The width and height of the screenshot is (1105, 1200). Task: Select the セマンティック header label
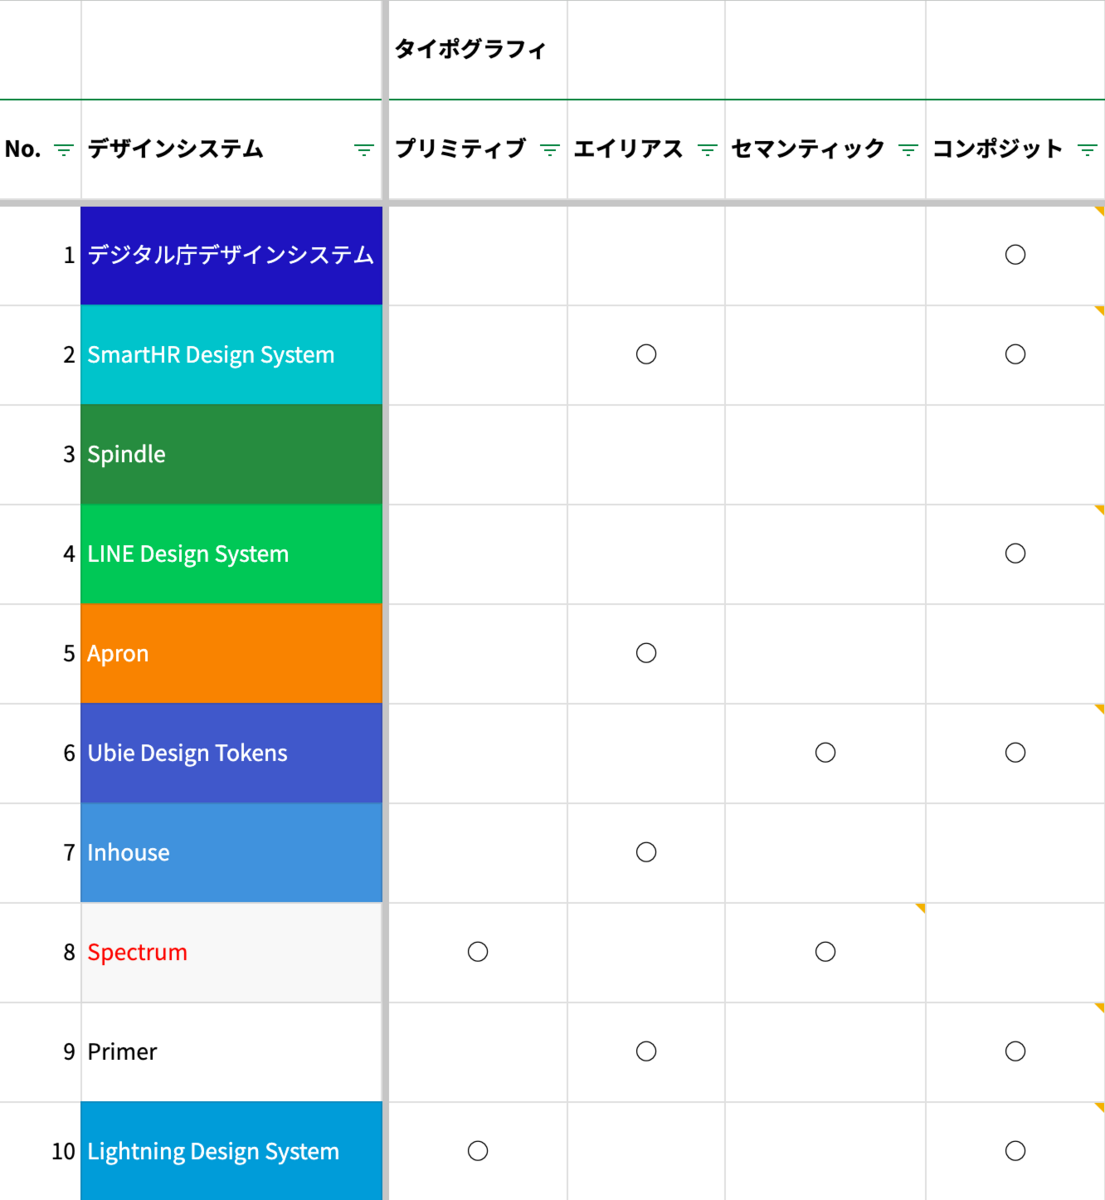[808, 149]
